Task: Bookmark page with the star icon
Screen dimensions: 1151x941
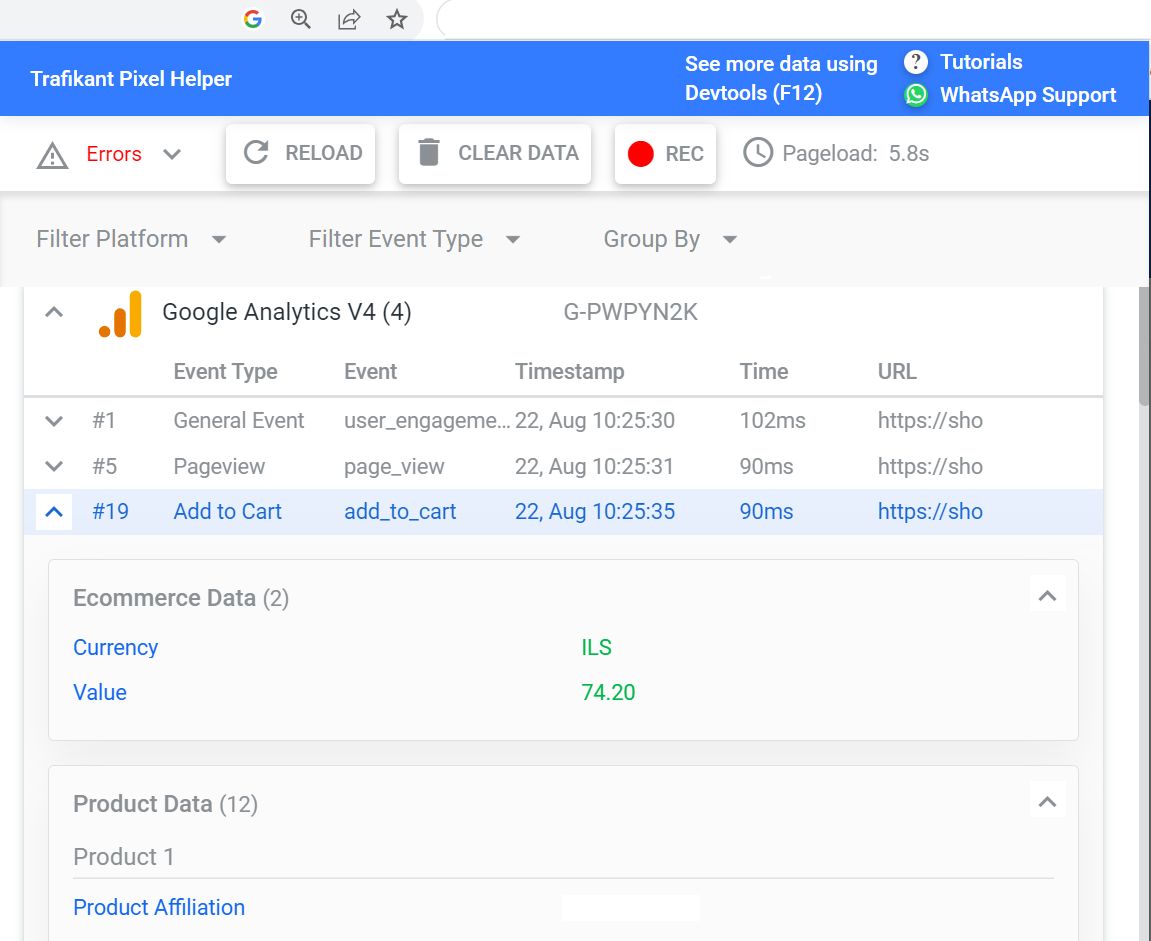Action: 397,19
